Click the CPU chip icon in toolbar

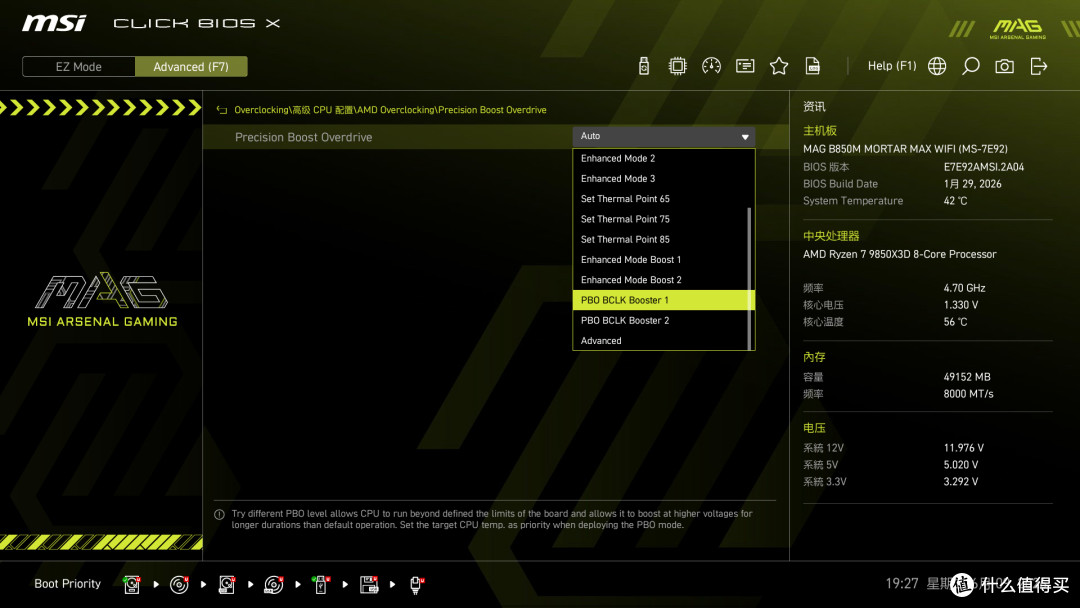[678, 66]
